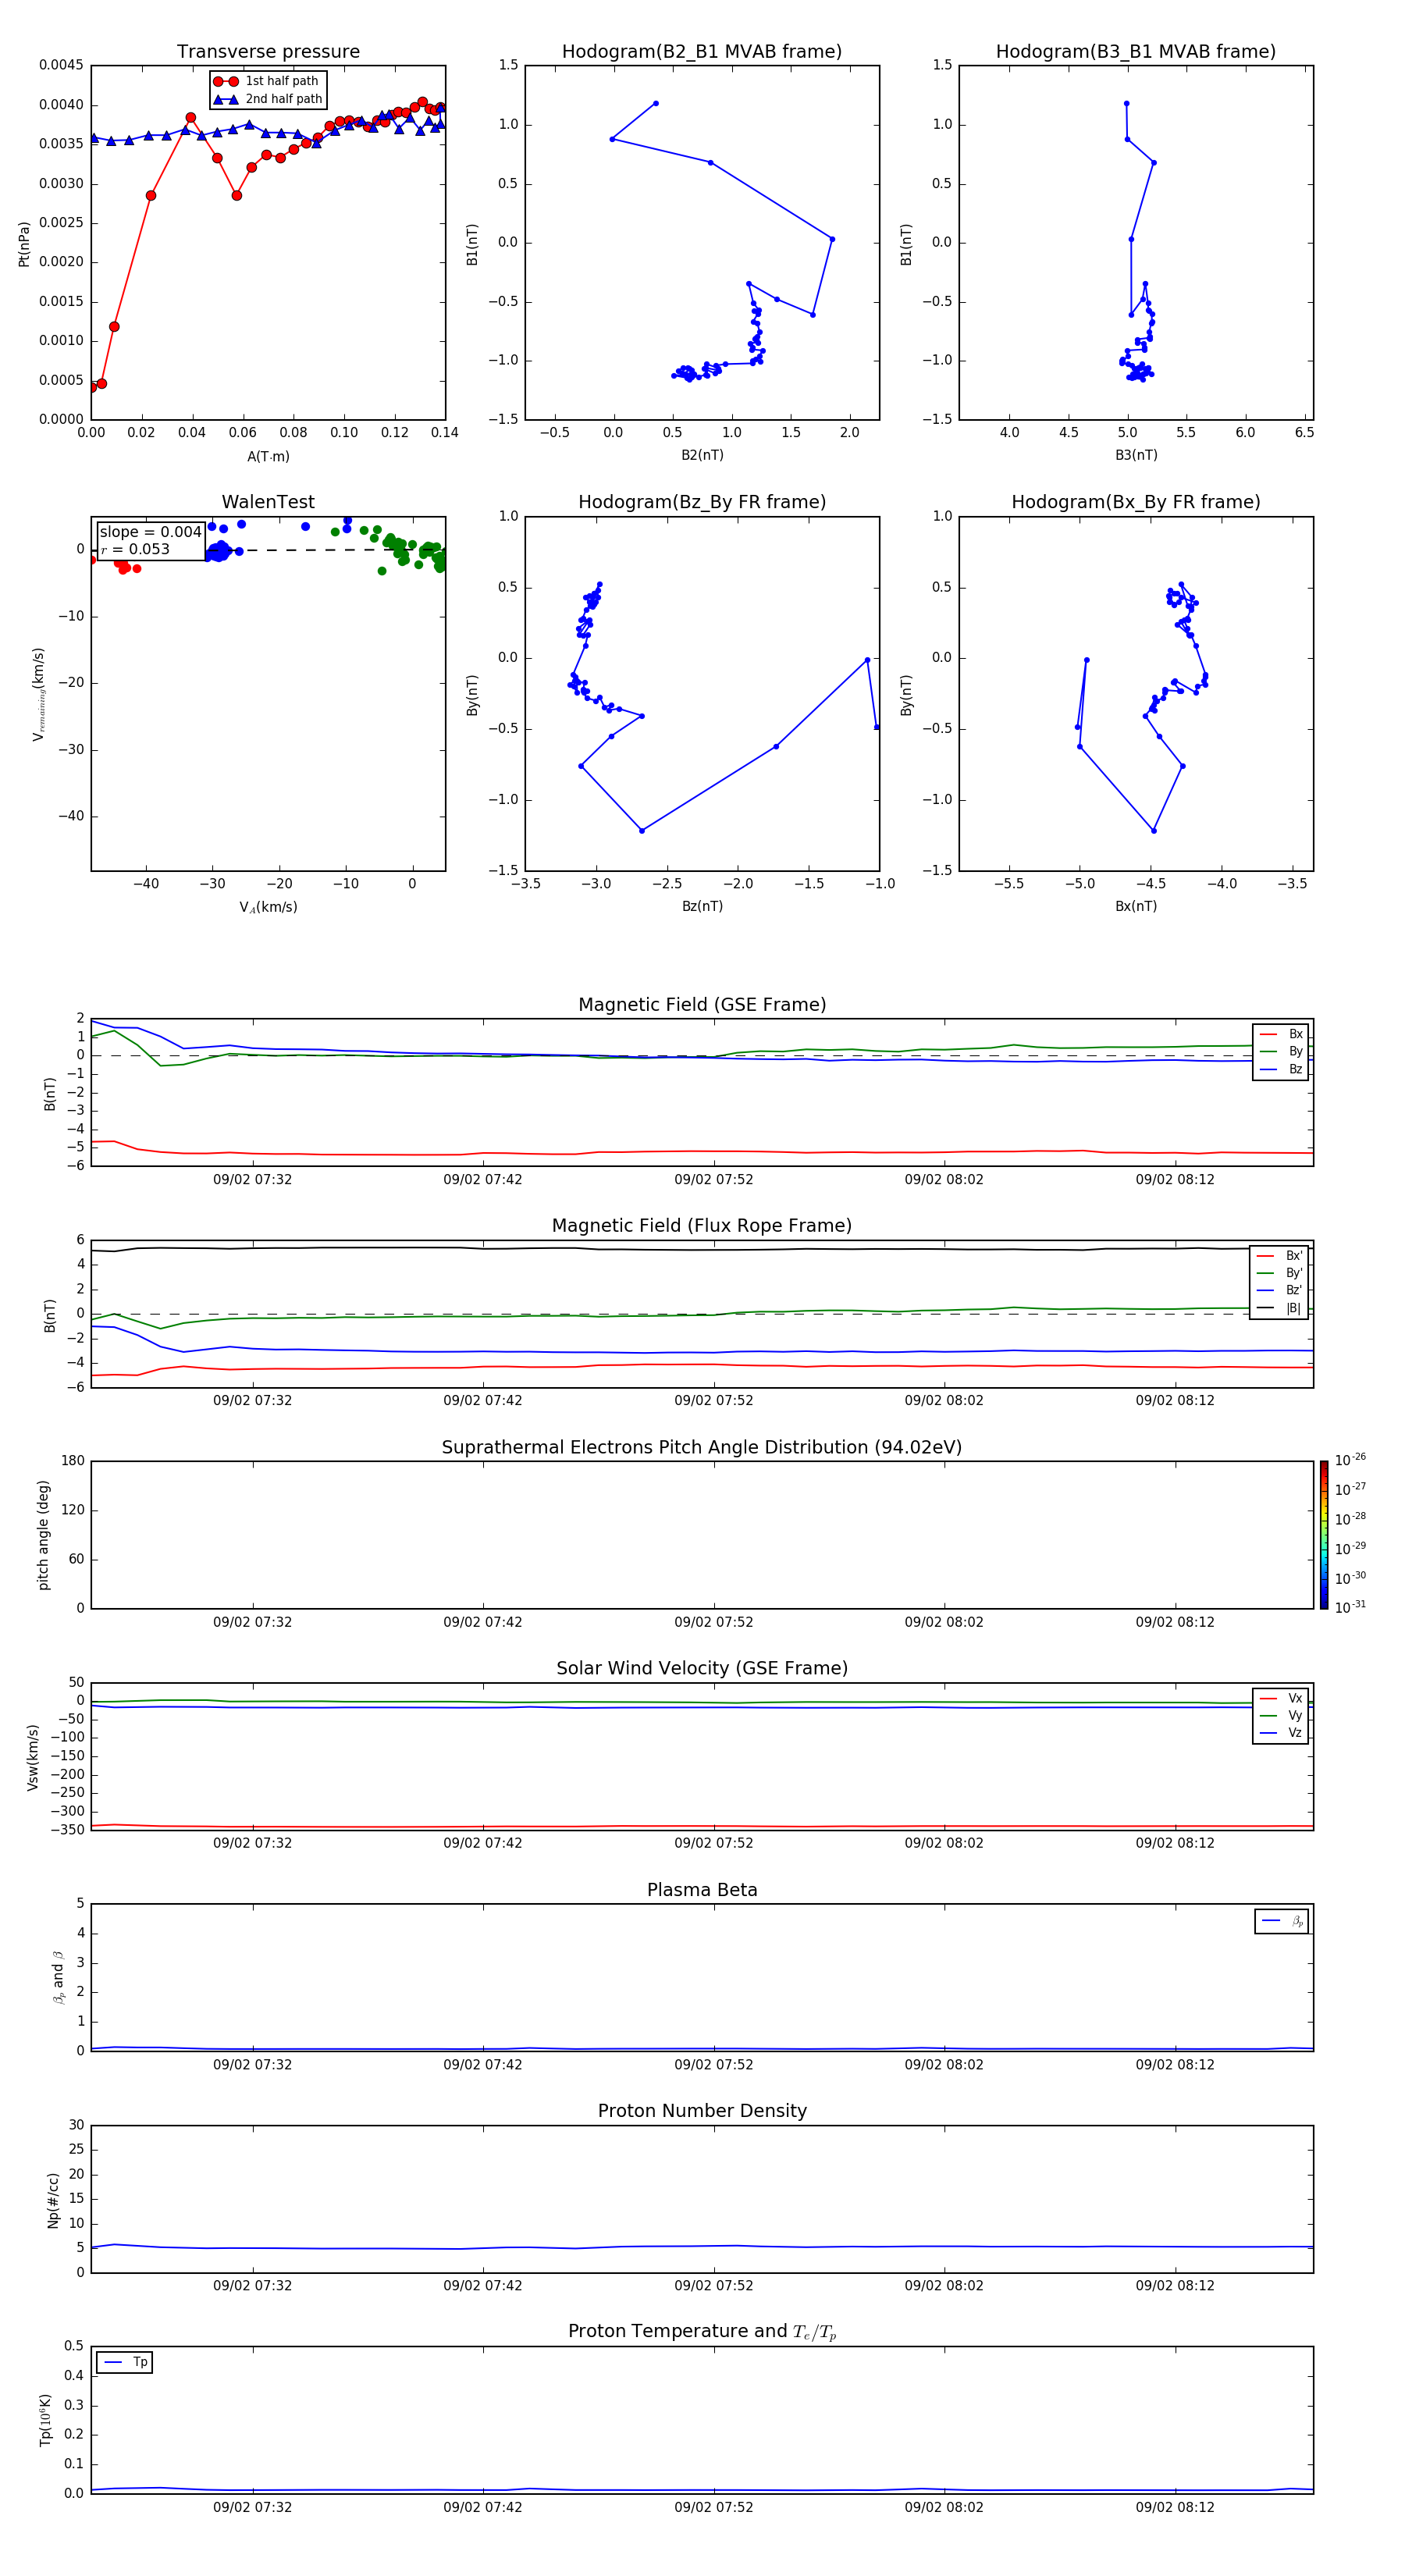Image resolution: width=1405 pixels, height=2576 pixels.
Task: Select the βp legend entry in Plasma Beta
Action: [1282, 1921]
